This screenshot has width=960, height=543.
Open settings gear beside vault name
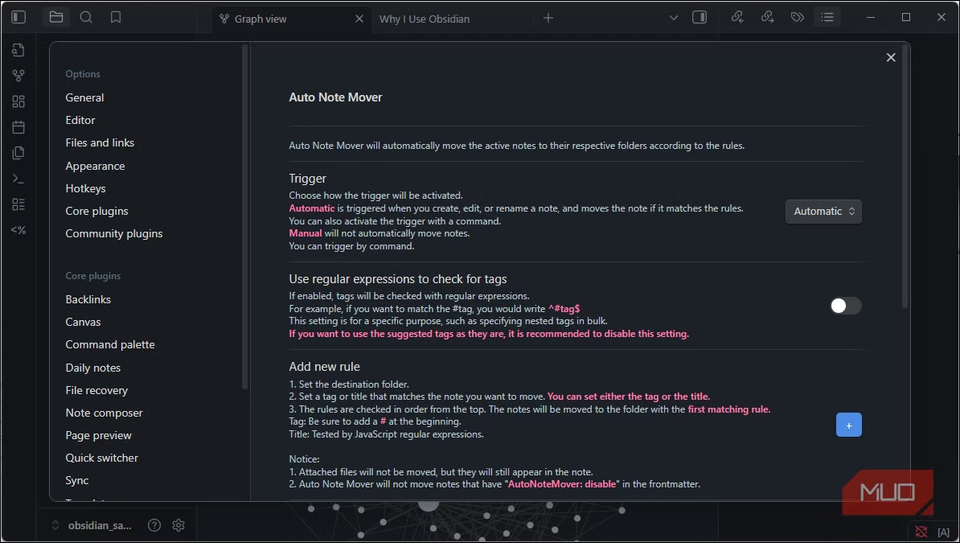(x=179, y=525)
